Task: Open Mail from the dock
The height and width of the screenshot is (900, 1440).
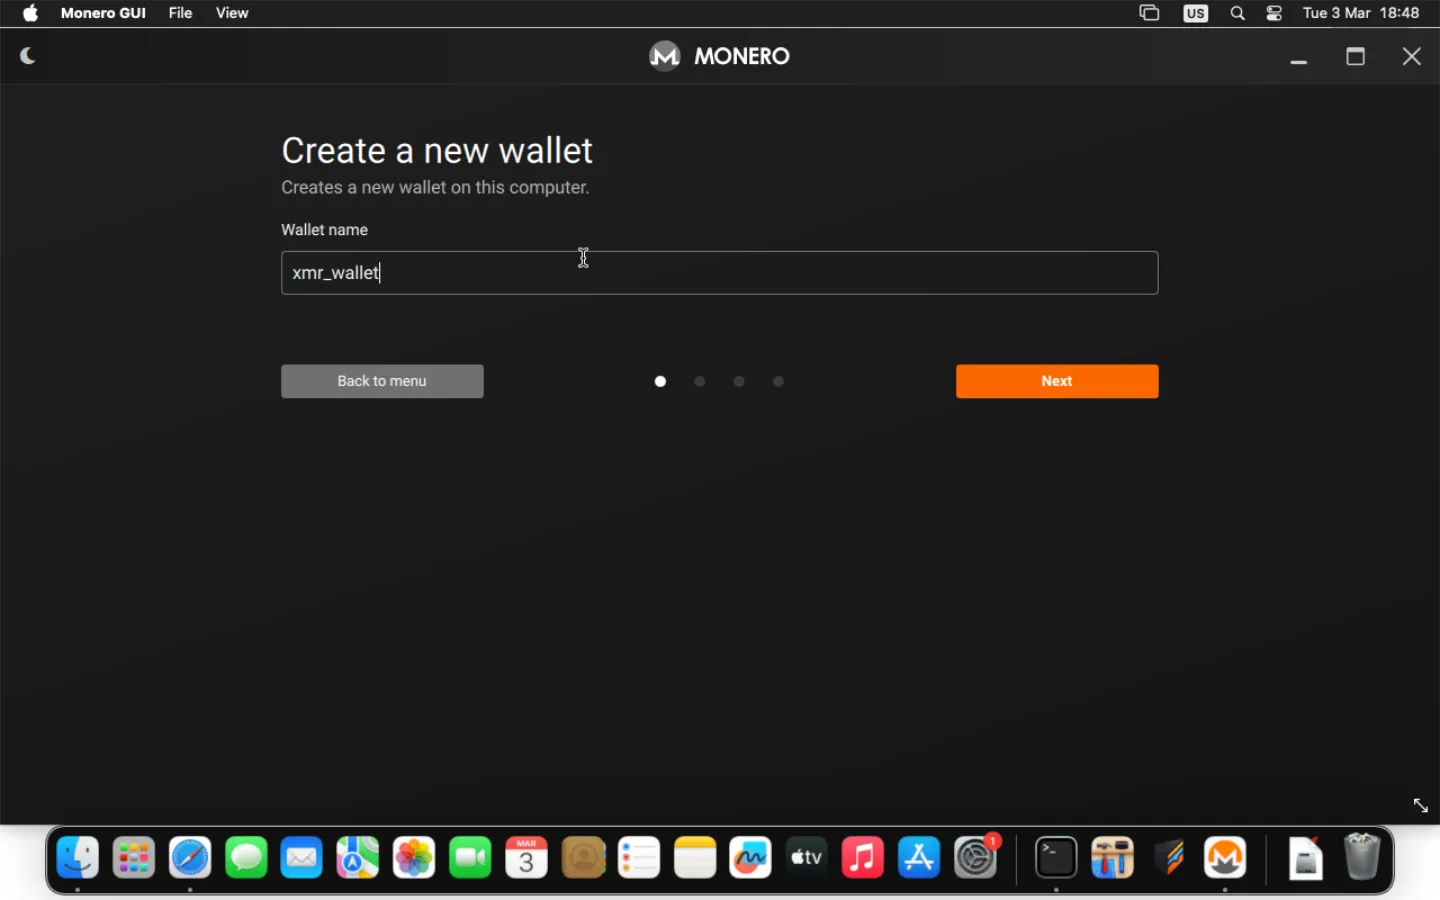Action: point(302,858)
